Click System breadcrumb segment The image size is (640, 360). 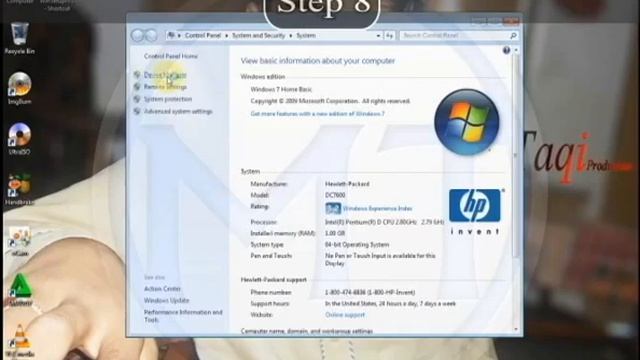pyautogui.click(x=306, y=36)
